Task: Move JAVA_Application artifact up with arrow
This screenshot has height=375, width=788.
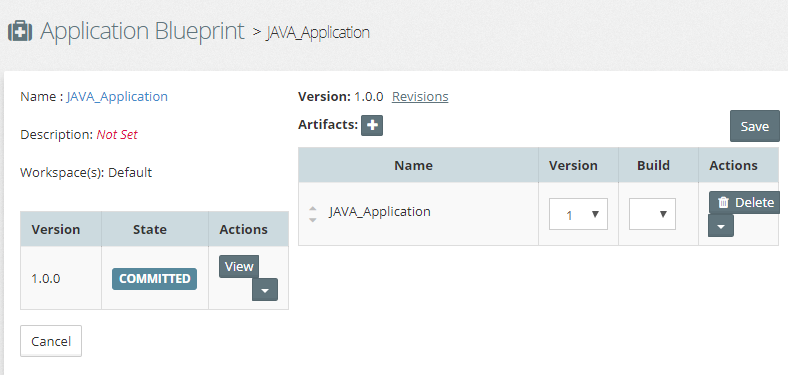Action: click(x=313, y=208)
